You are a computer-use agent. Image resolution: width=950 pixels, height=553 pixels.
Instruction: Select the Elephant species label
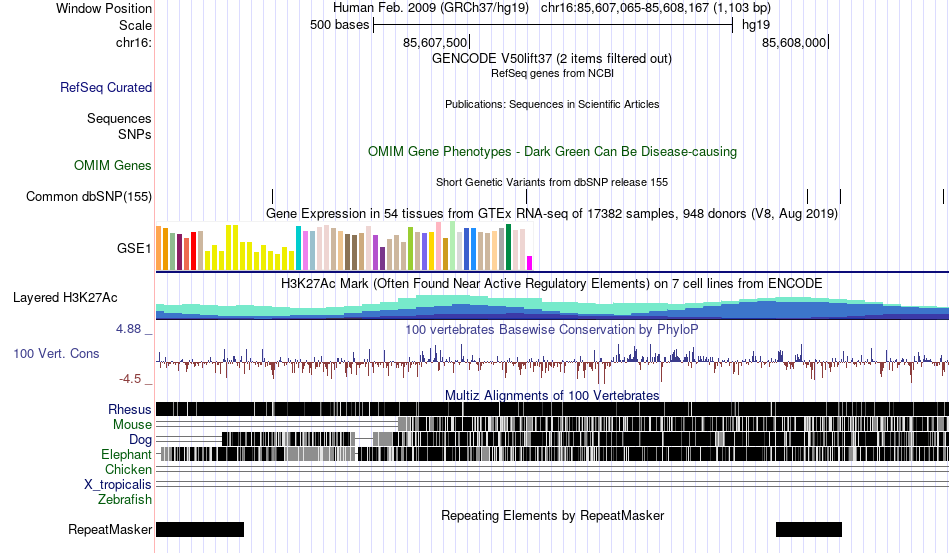point(127,454)
